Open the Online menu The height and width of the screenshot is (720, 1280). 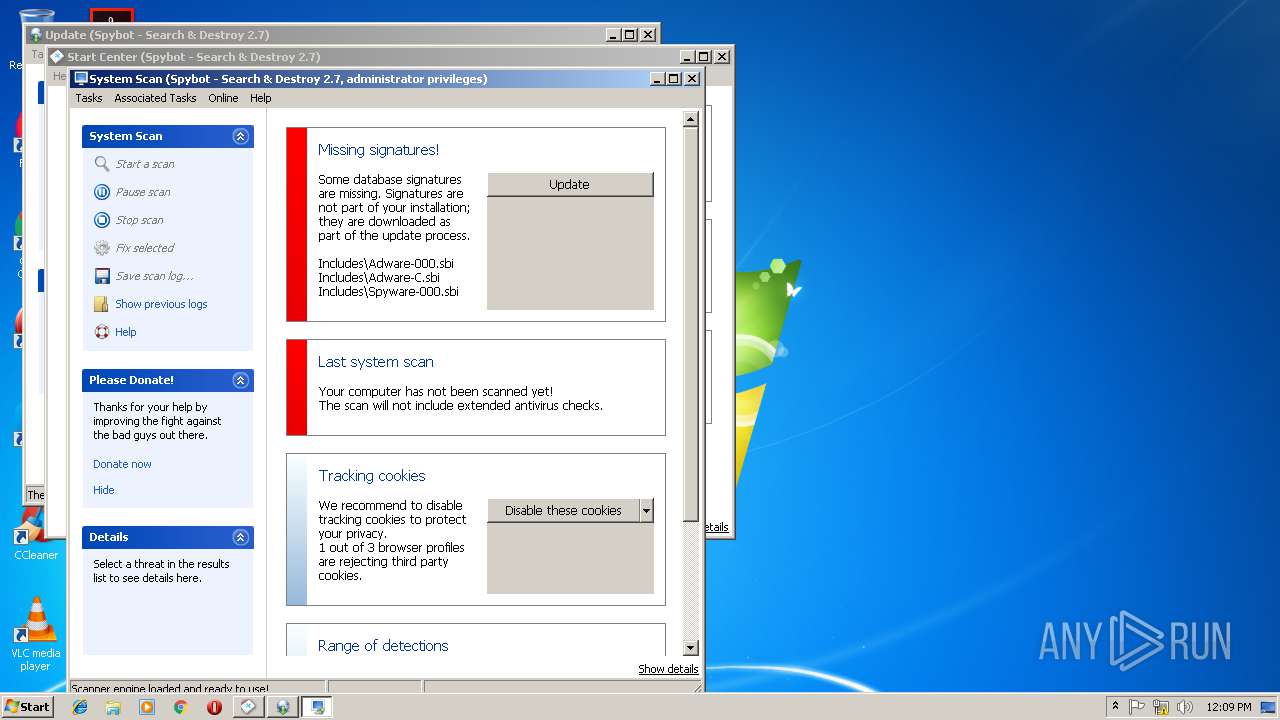(223, 98)
